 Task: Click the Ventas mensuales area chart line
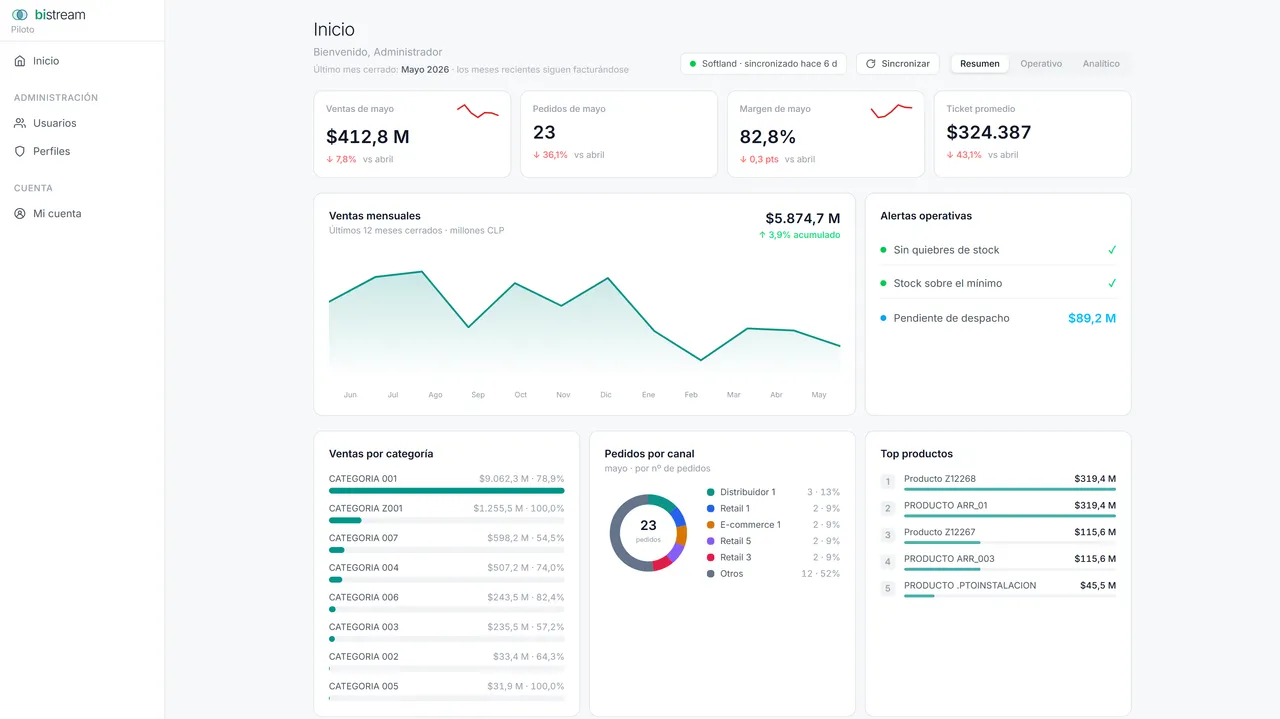(x=584, y=314)
